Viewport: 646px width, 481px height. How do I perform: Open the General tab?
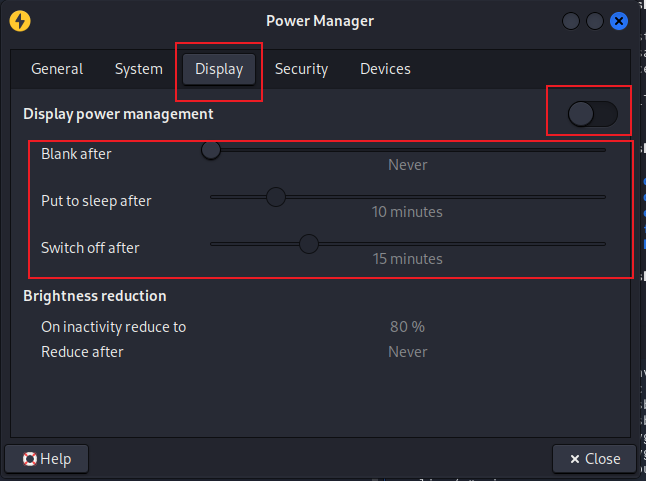point(57,69)
